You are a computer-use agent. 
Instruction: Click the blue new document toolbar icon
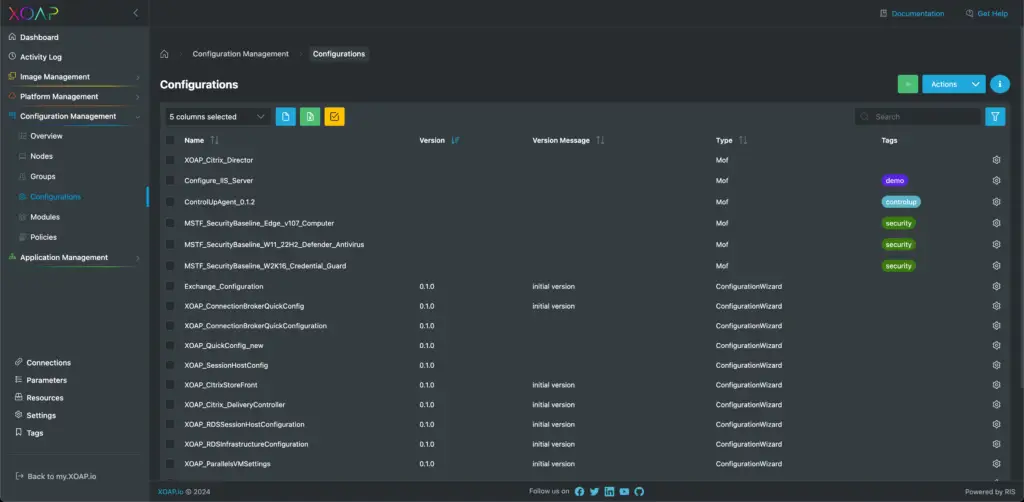point(285,117)
